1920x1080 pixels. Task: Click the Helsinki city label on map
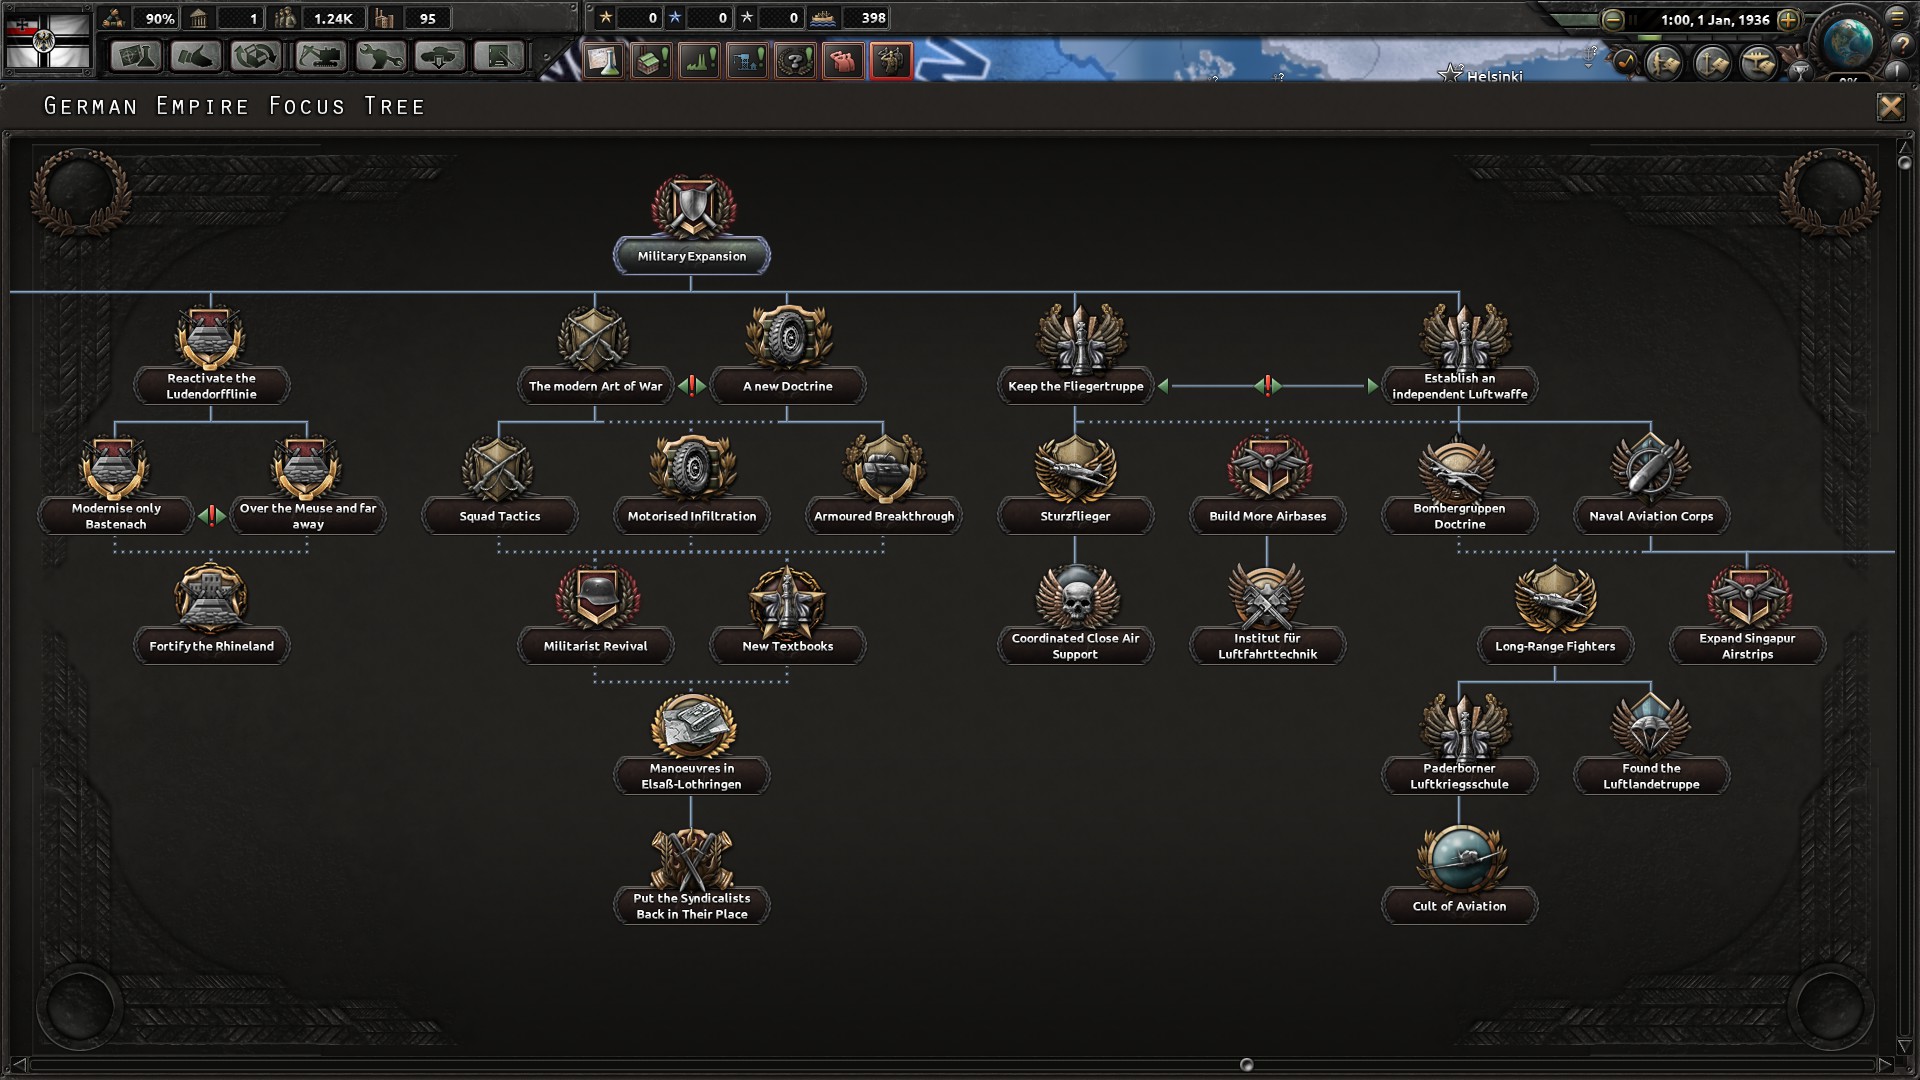[1494, 76]
